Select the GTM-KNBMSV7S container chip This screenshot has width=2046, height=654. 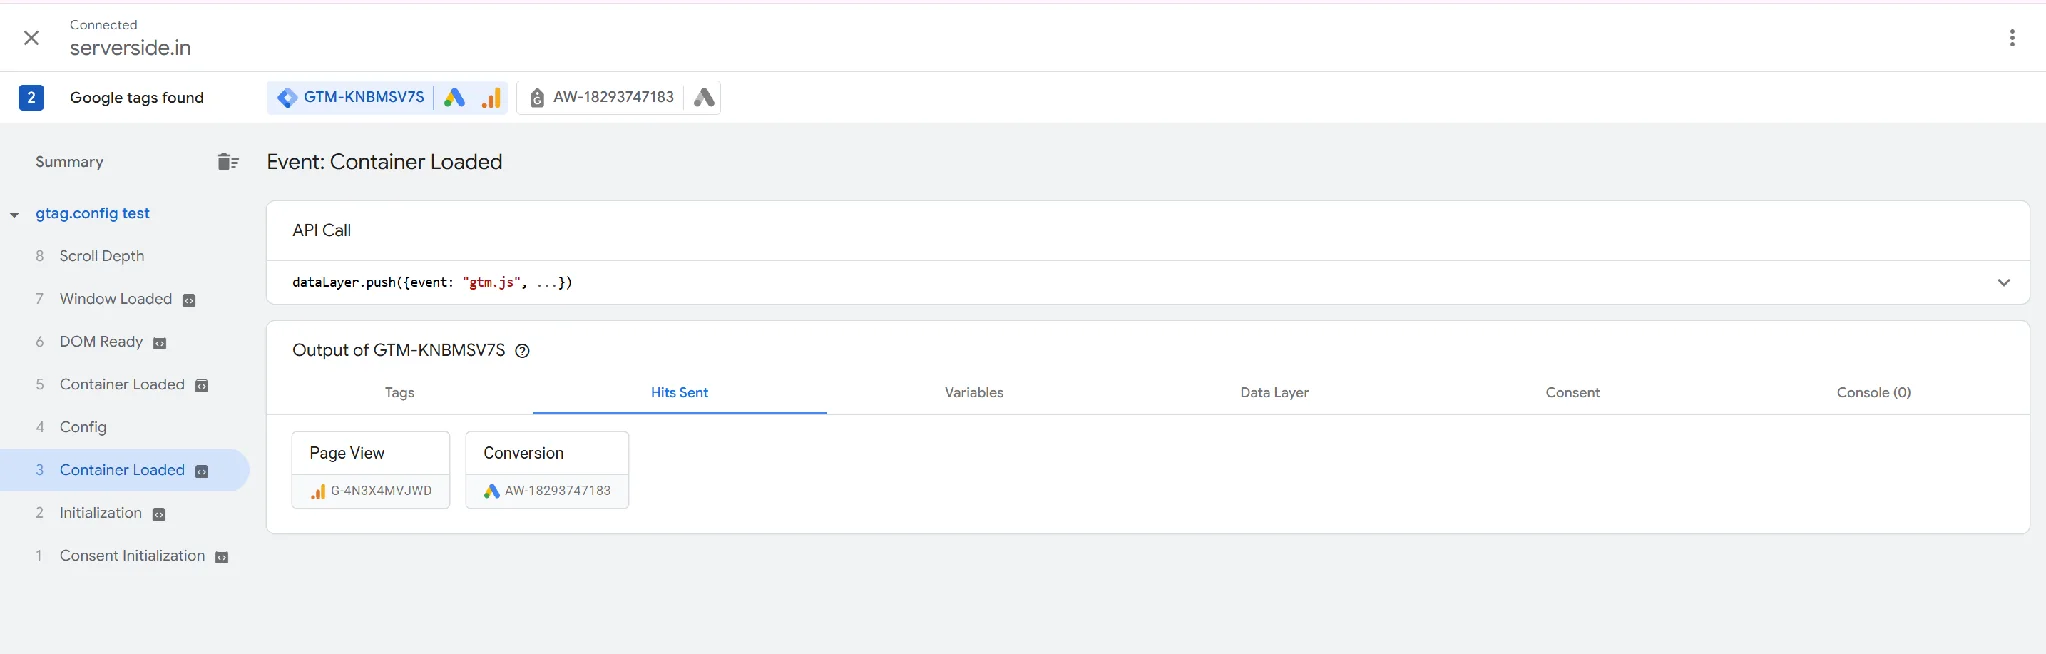351,97
